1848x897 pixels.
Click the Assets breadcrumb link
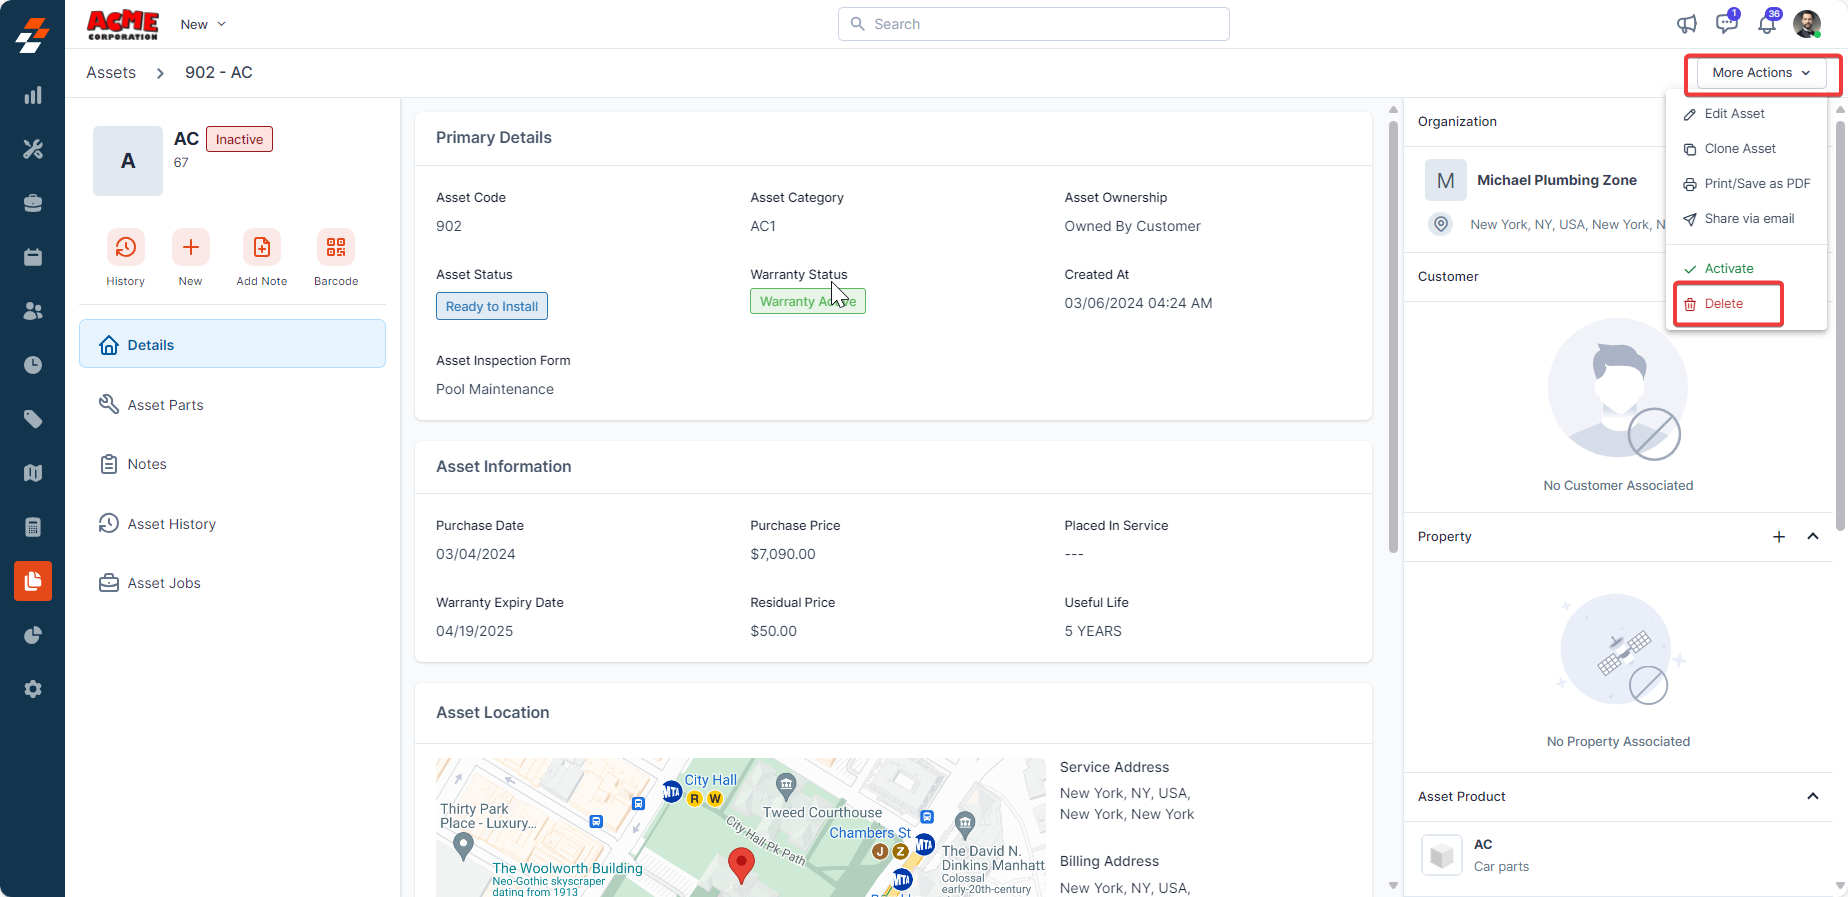click(x=111, y=73)
